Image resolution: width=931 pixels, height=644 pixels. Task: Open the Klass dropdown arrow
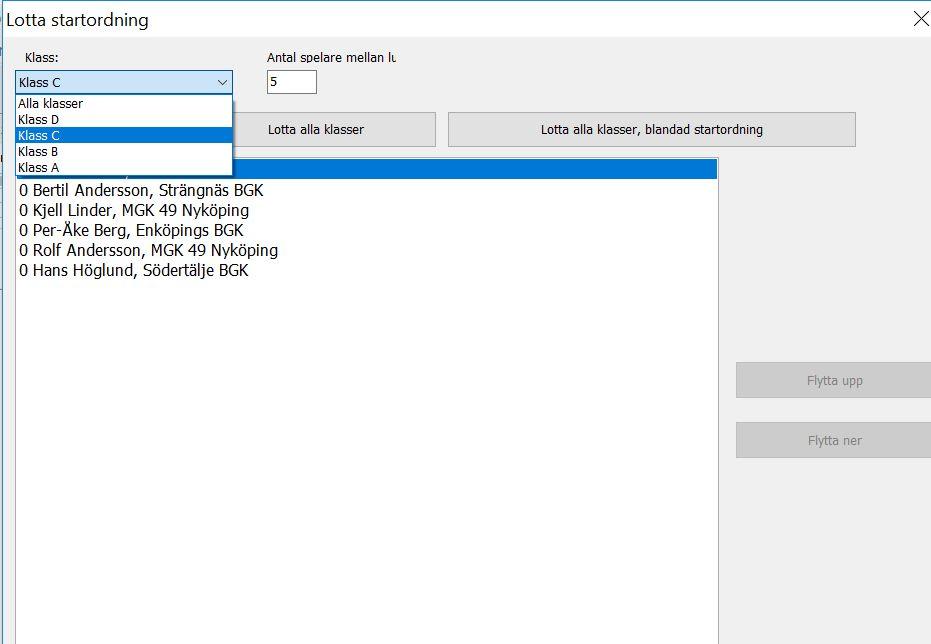[x=222, y=83]
